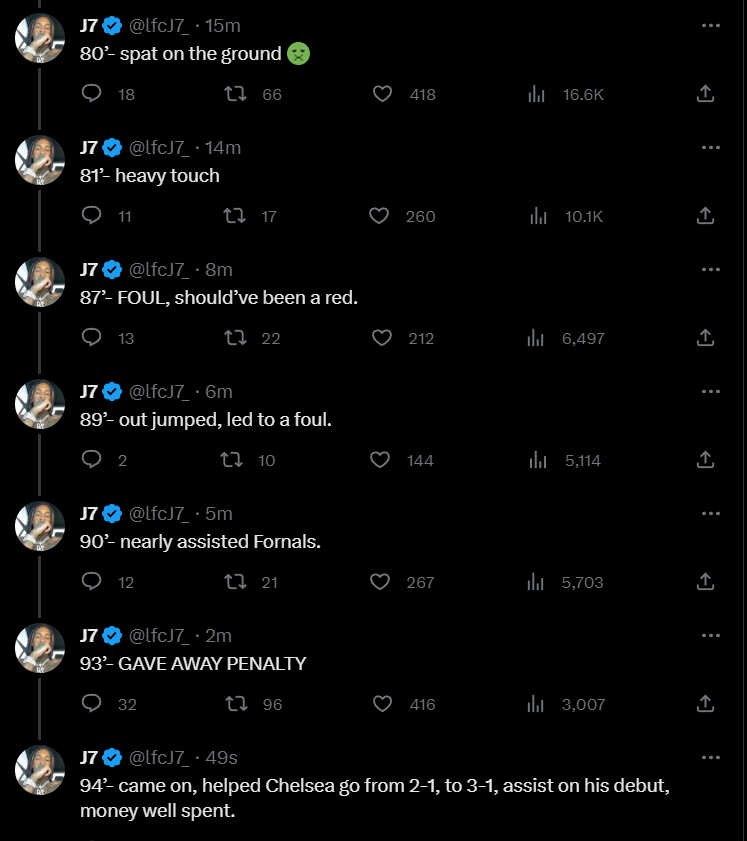Like the "nearly assisted Fornals" tweet
The width and height of the screenshot is (747, 841).
click(x=380, y=582)
